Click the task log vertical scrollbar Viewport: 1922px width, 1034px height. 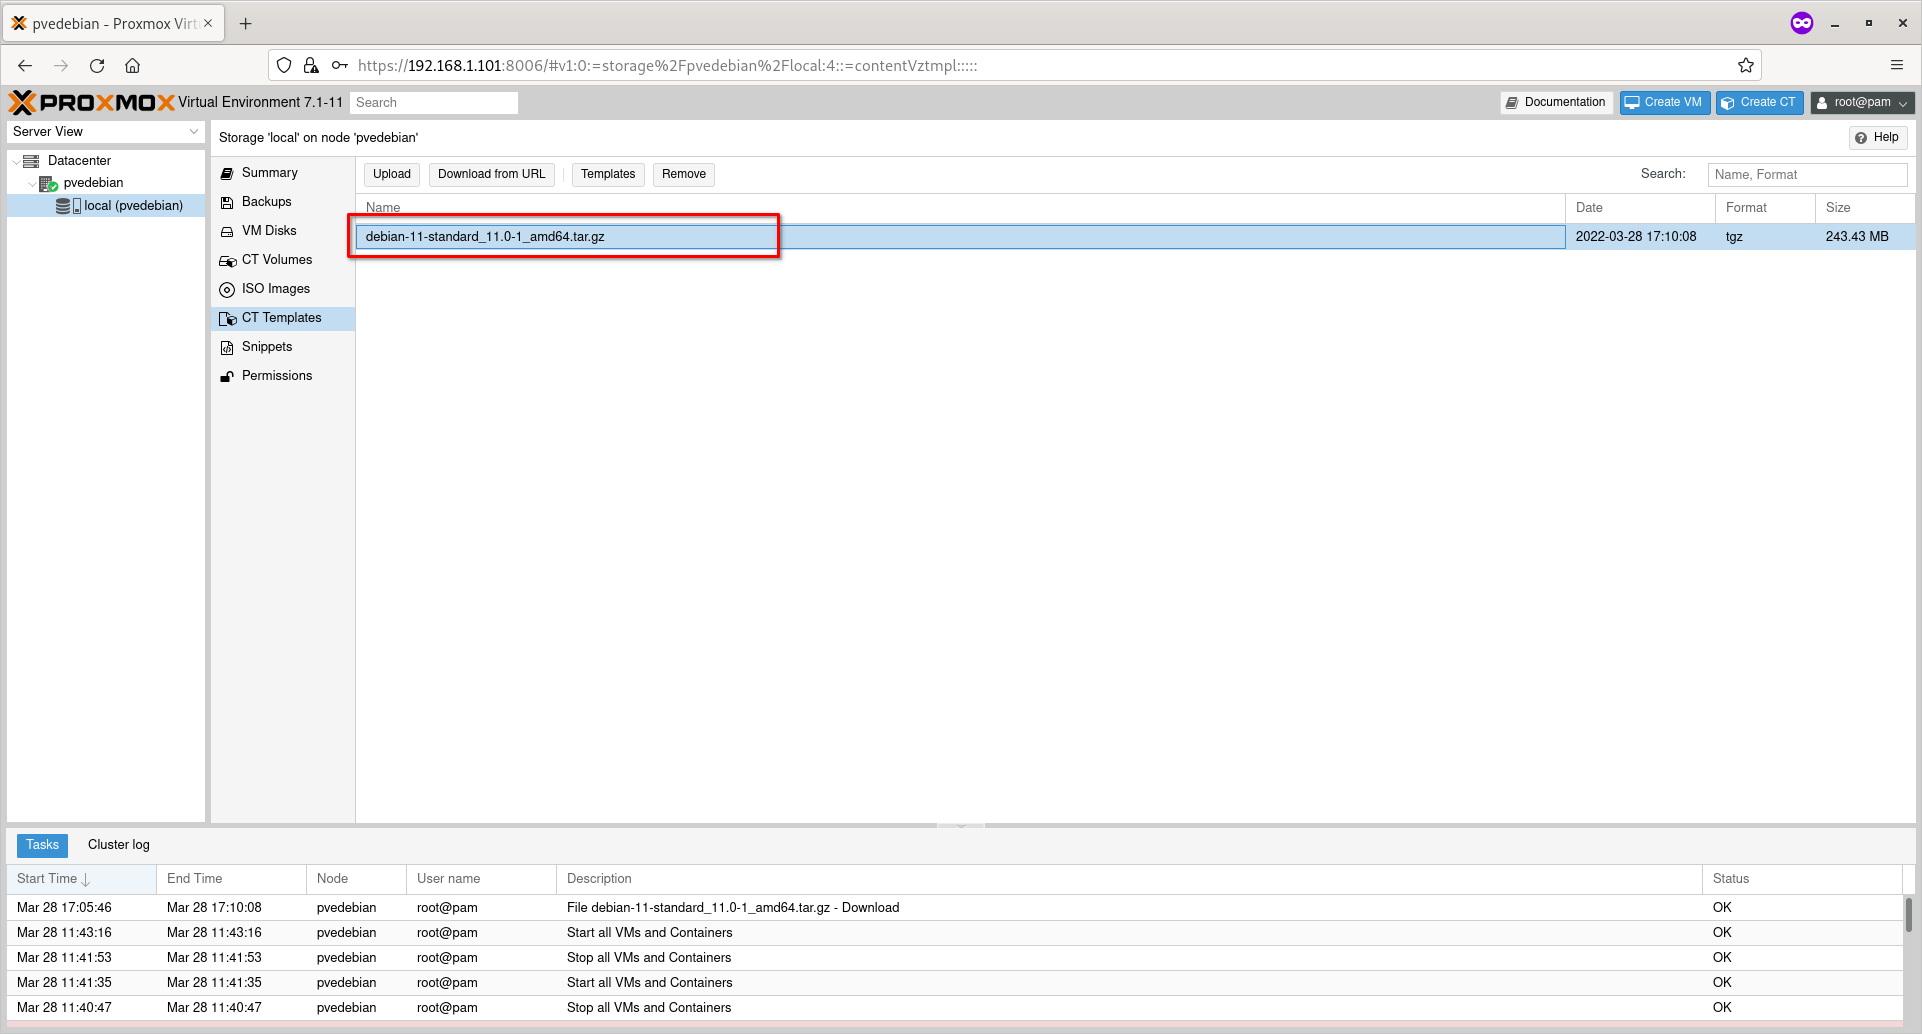[1908, 915]
